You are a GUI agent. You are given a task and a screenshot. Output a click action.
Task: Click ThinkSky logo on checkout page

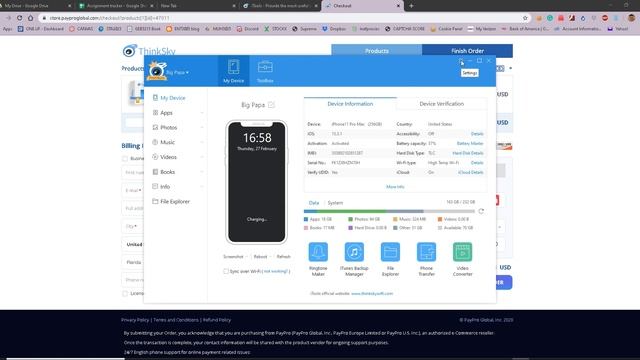pyautogui.click(x=149, y=51)
